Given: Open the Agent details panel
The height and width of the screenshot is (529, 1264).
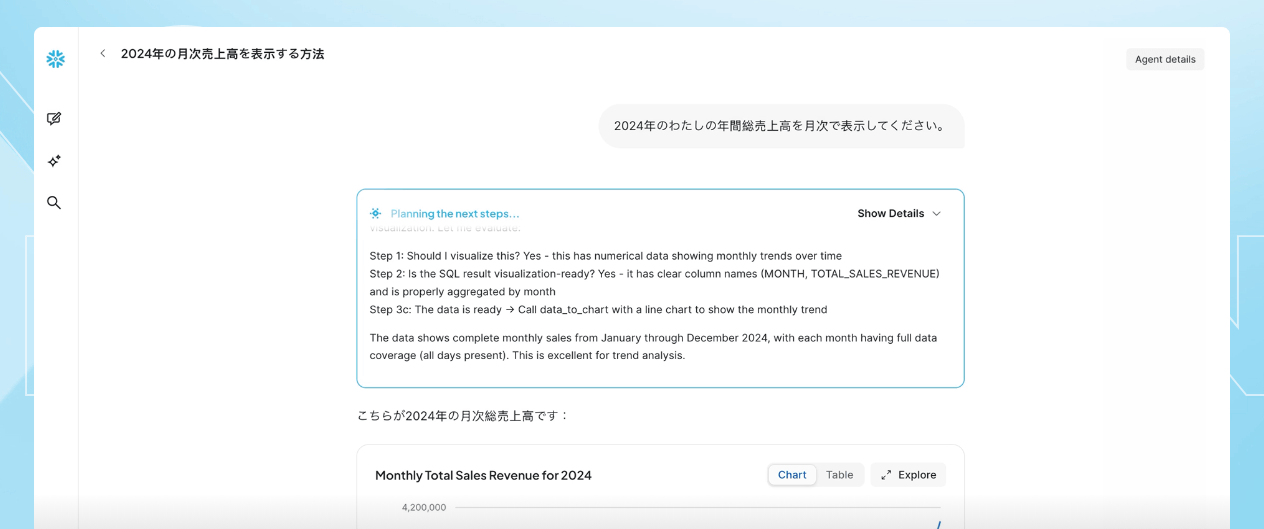Looking at the screenshot, I should [x=1164, y=59].
